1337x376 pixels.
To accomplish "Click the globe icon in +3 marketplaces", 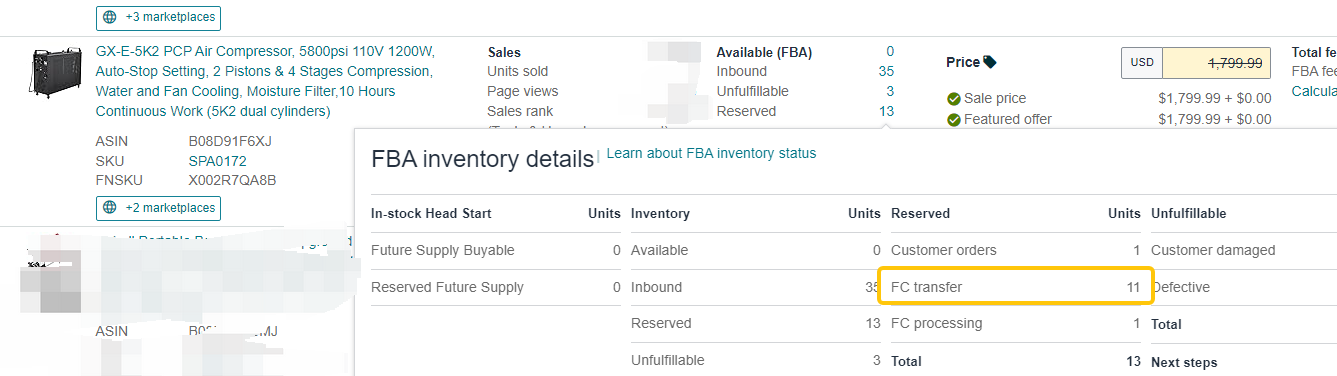I will coord(110,17).
